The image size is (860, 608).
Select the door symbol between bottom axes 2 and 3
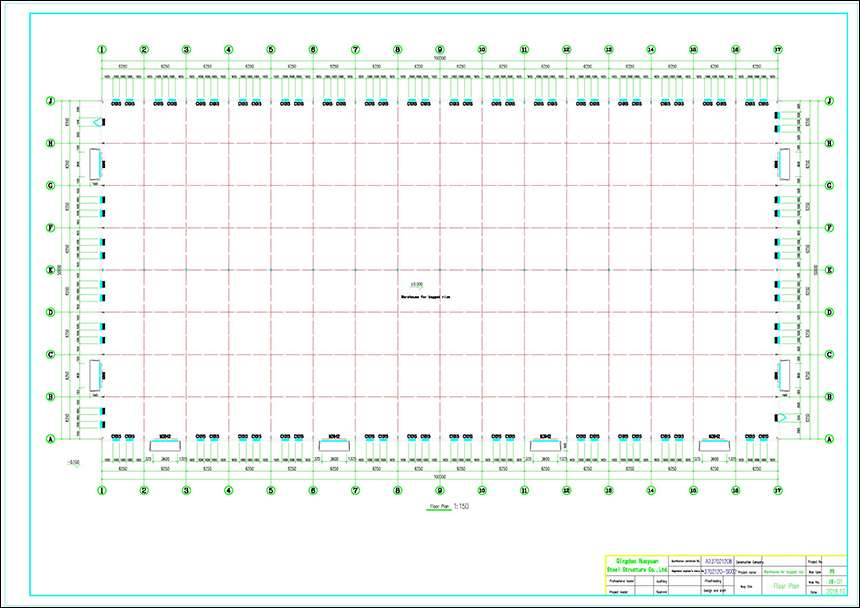coord(165,445)
